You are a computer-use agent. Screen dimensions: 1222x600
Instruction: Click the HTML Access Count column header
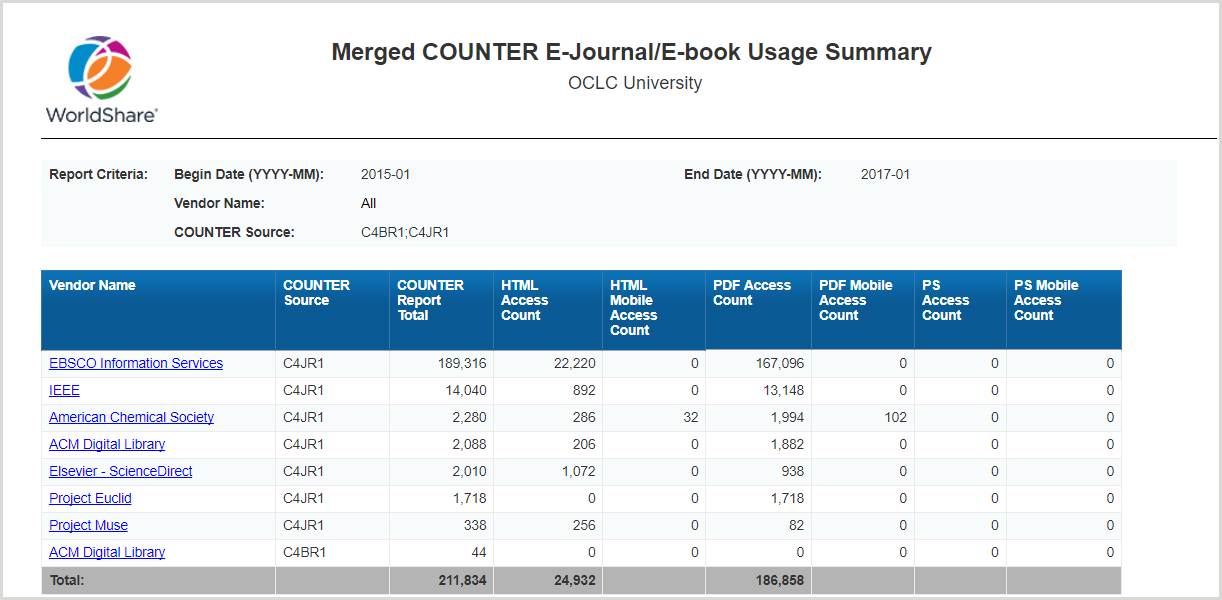pyautogui.click(x=548, y=309)
